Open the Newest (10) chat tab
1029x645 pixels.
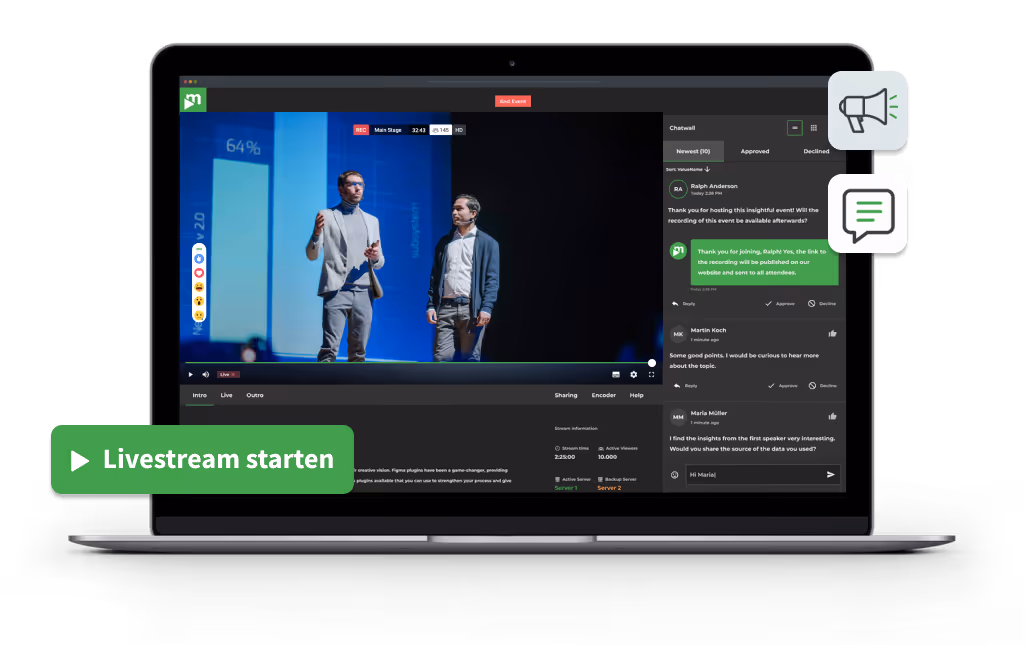coord(694,151)
